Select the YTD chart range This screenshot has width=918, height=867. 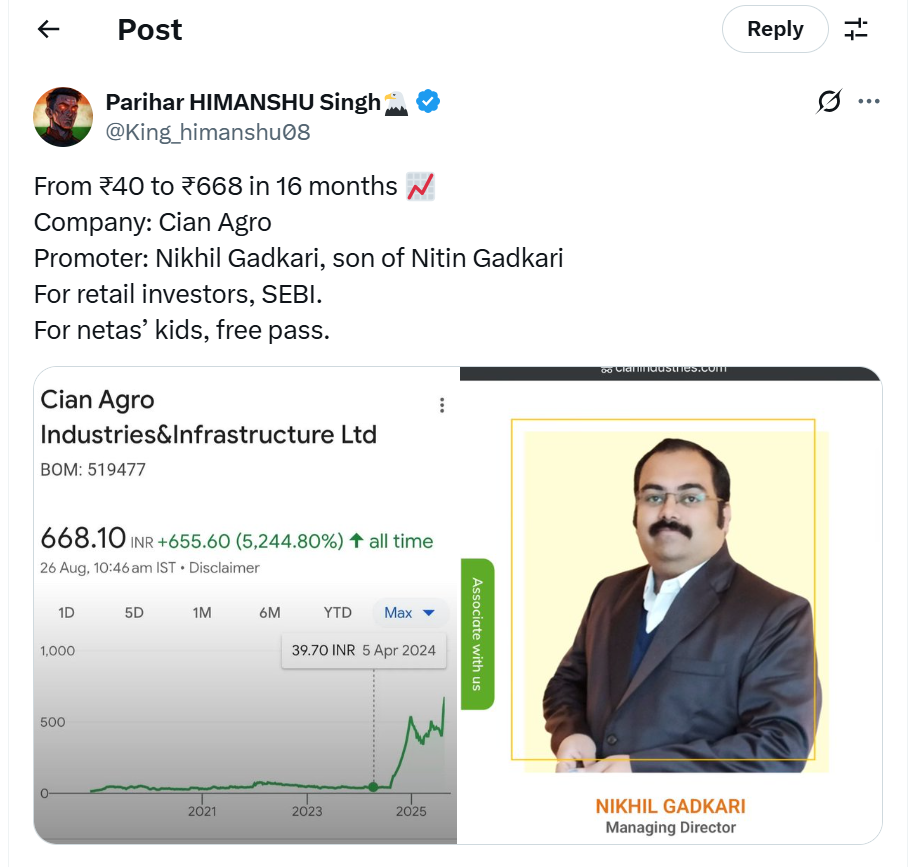pos(337,612)
